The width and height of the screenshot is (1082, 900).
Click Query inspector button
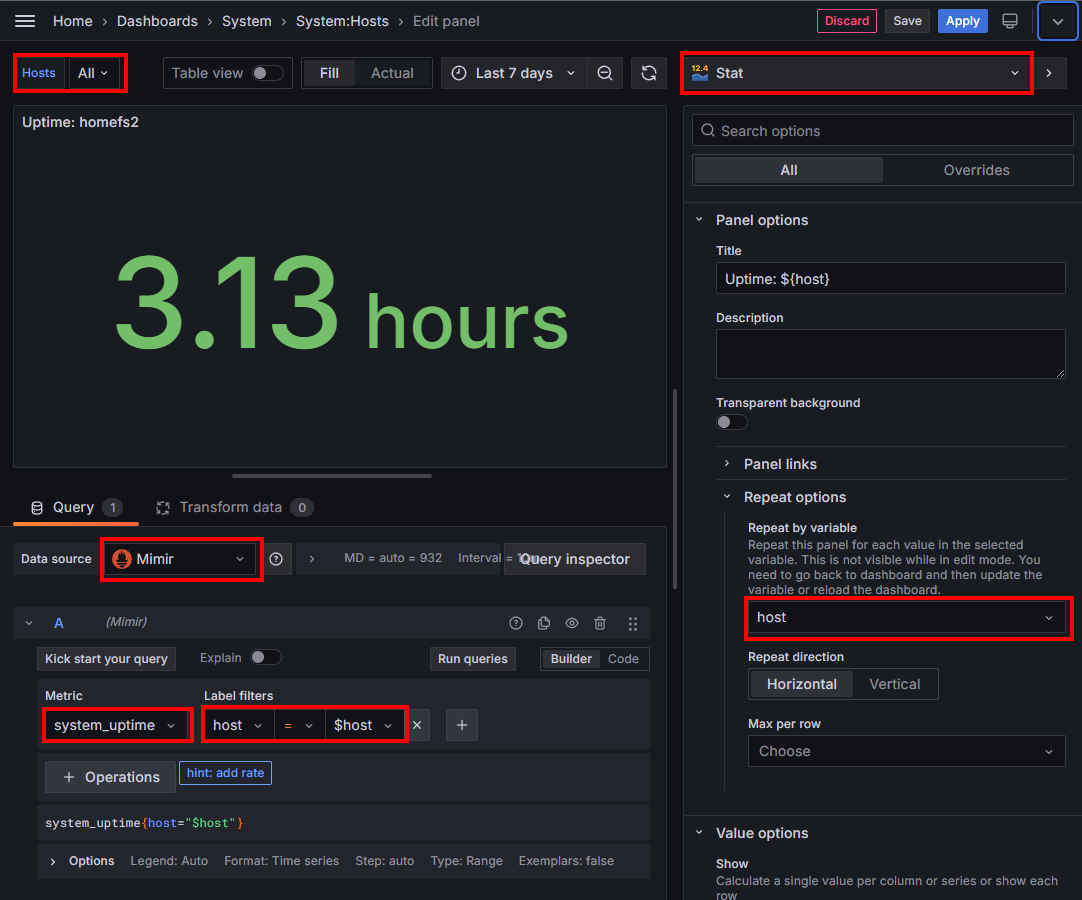pos(575,559)
